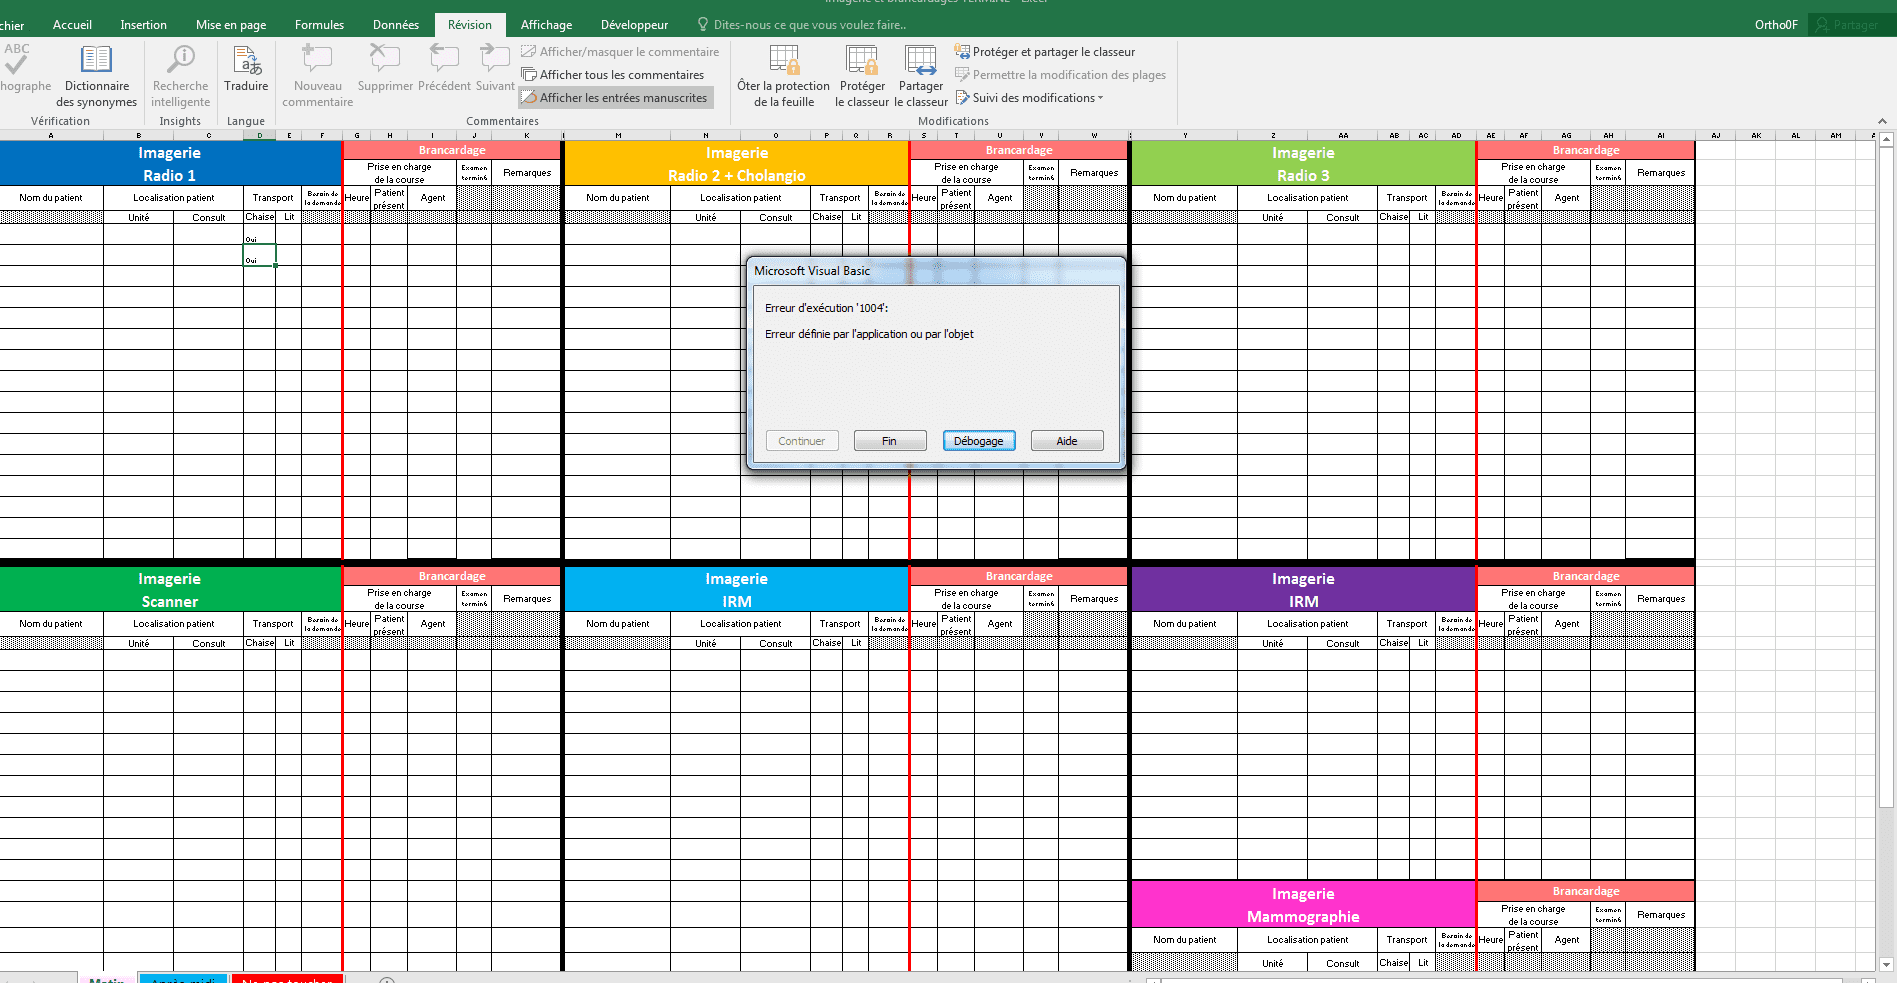Click the OrthoOF account name

(1776, 25)
